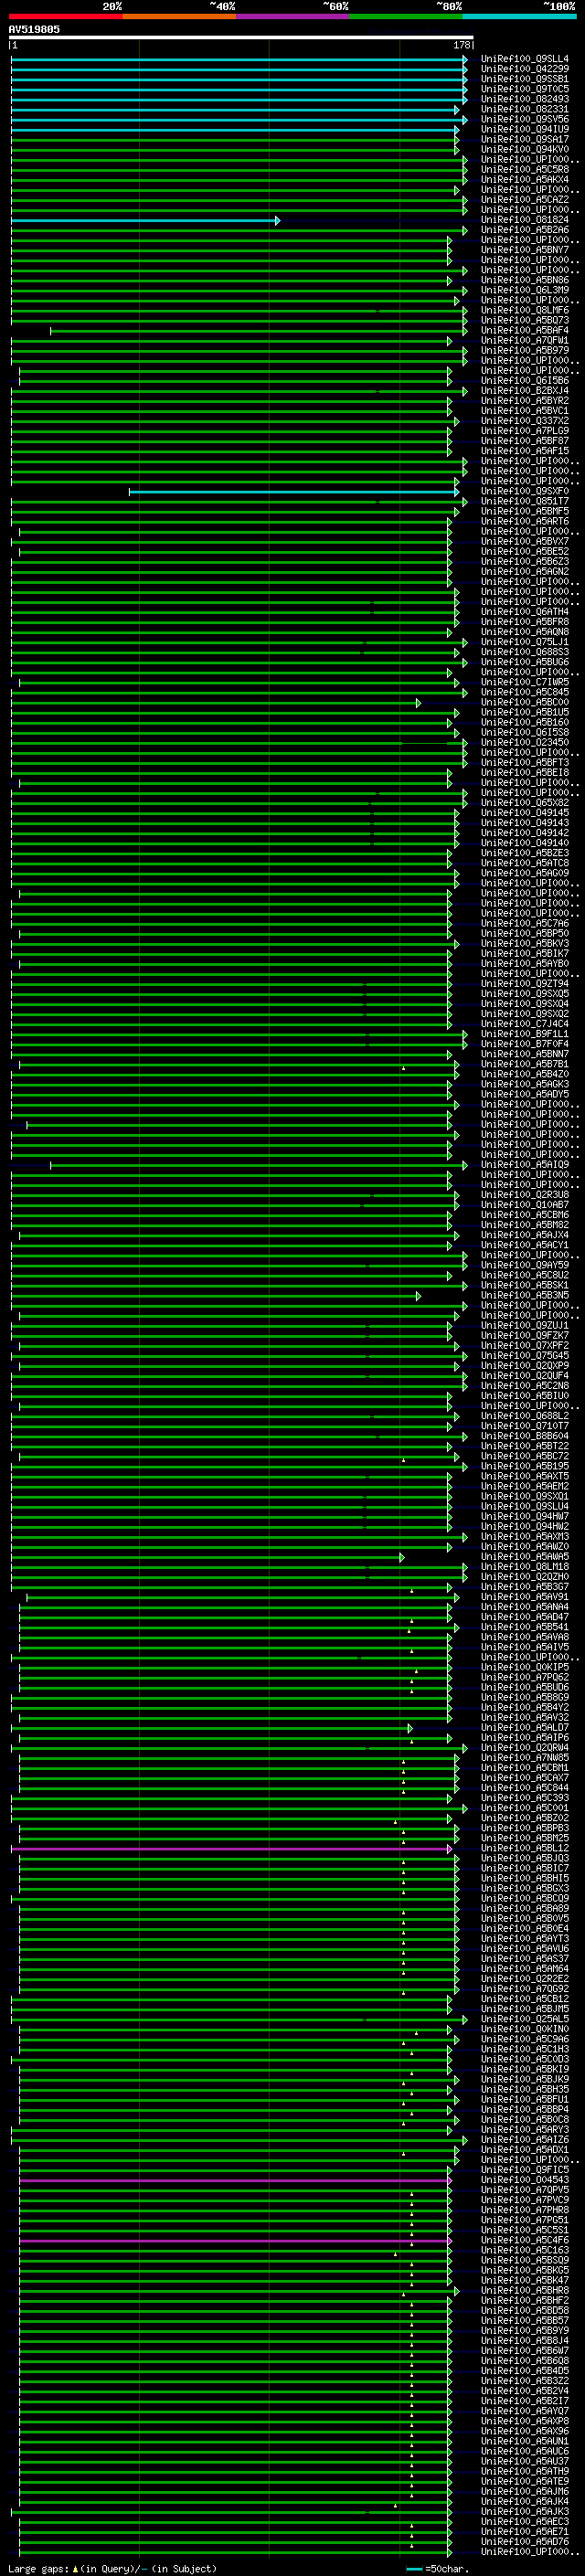Screen dimensions: 585x2576
Task: Select label UniRef100_B2BXJ4
Action: (x=525, y=391)
